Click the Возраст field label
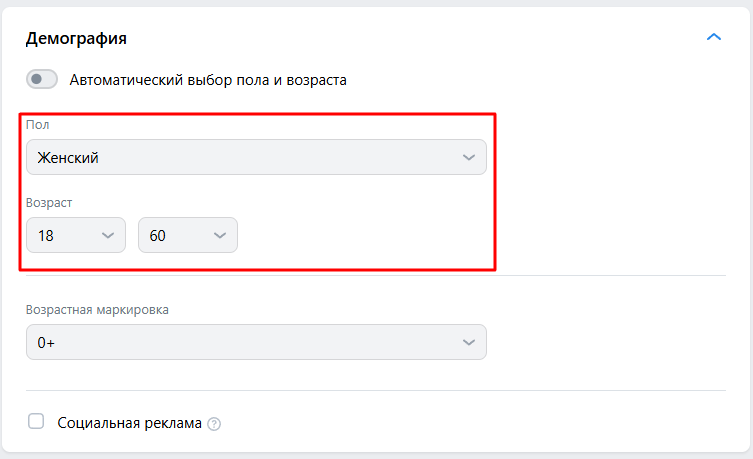Screen dimensions: 753x459 (x=49, y=203)
